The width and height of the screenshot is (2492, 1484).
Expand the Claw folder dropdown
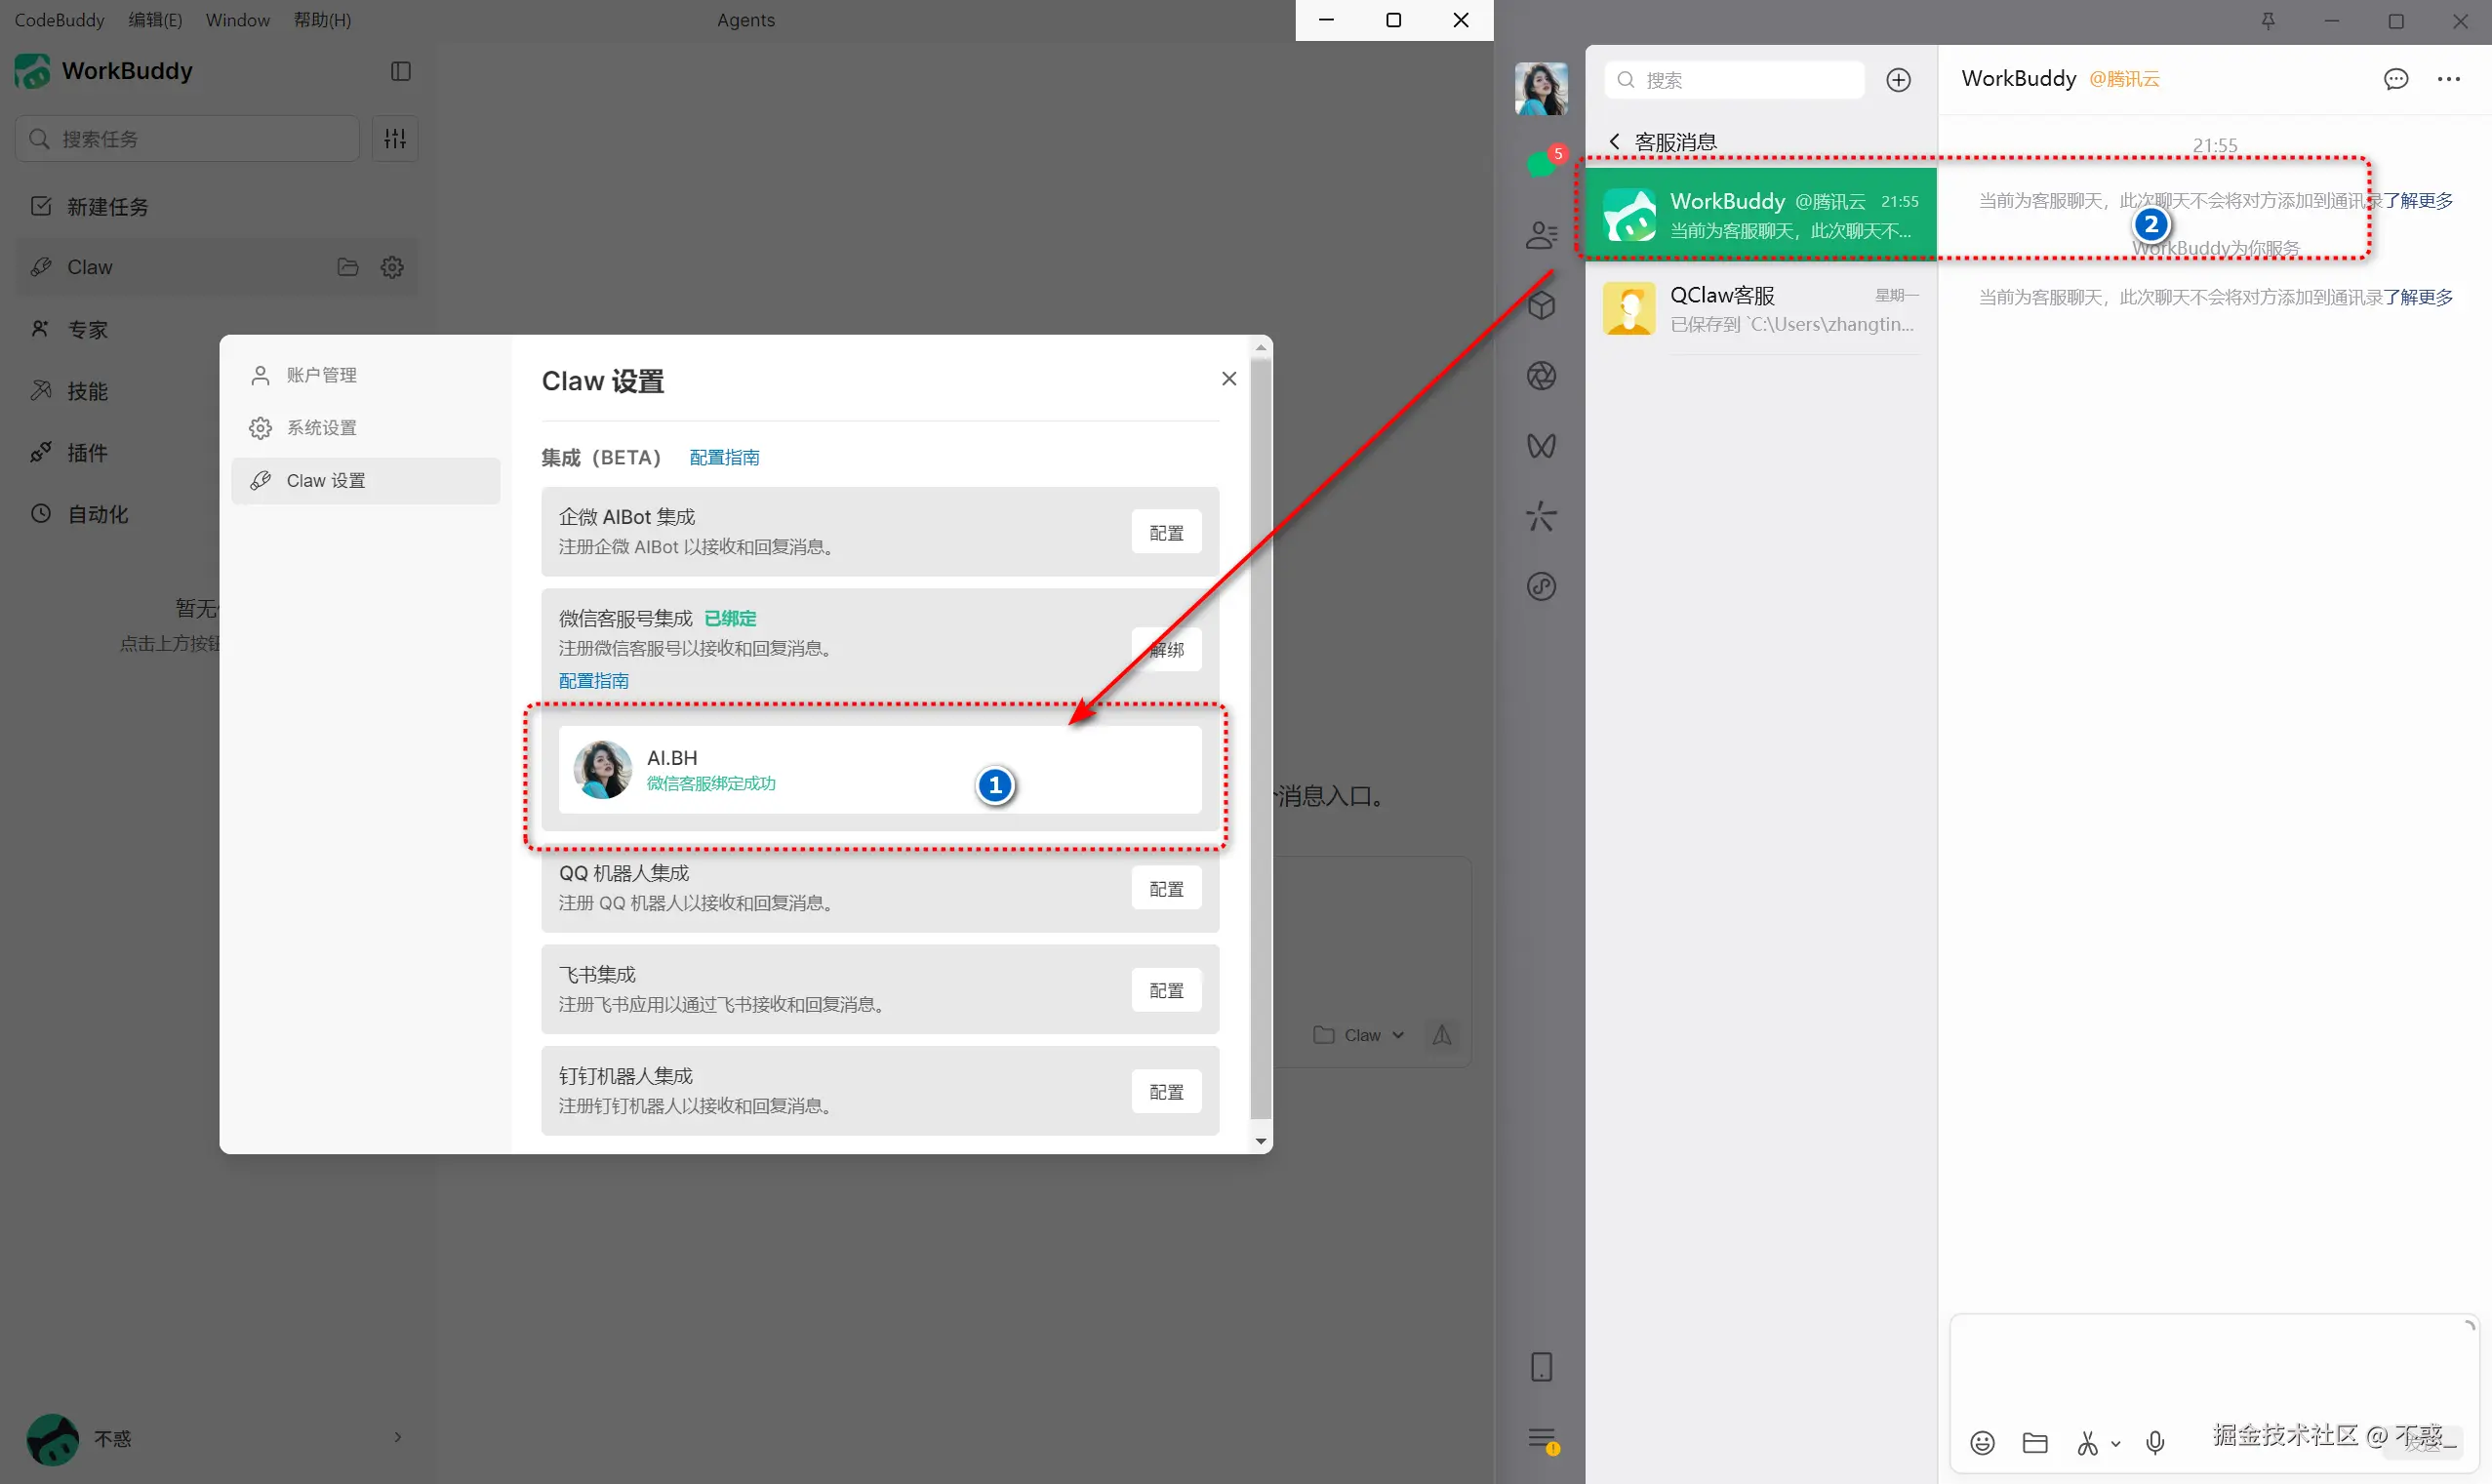[1360, 1035]
